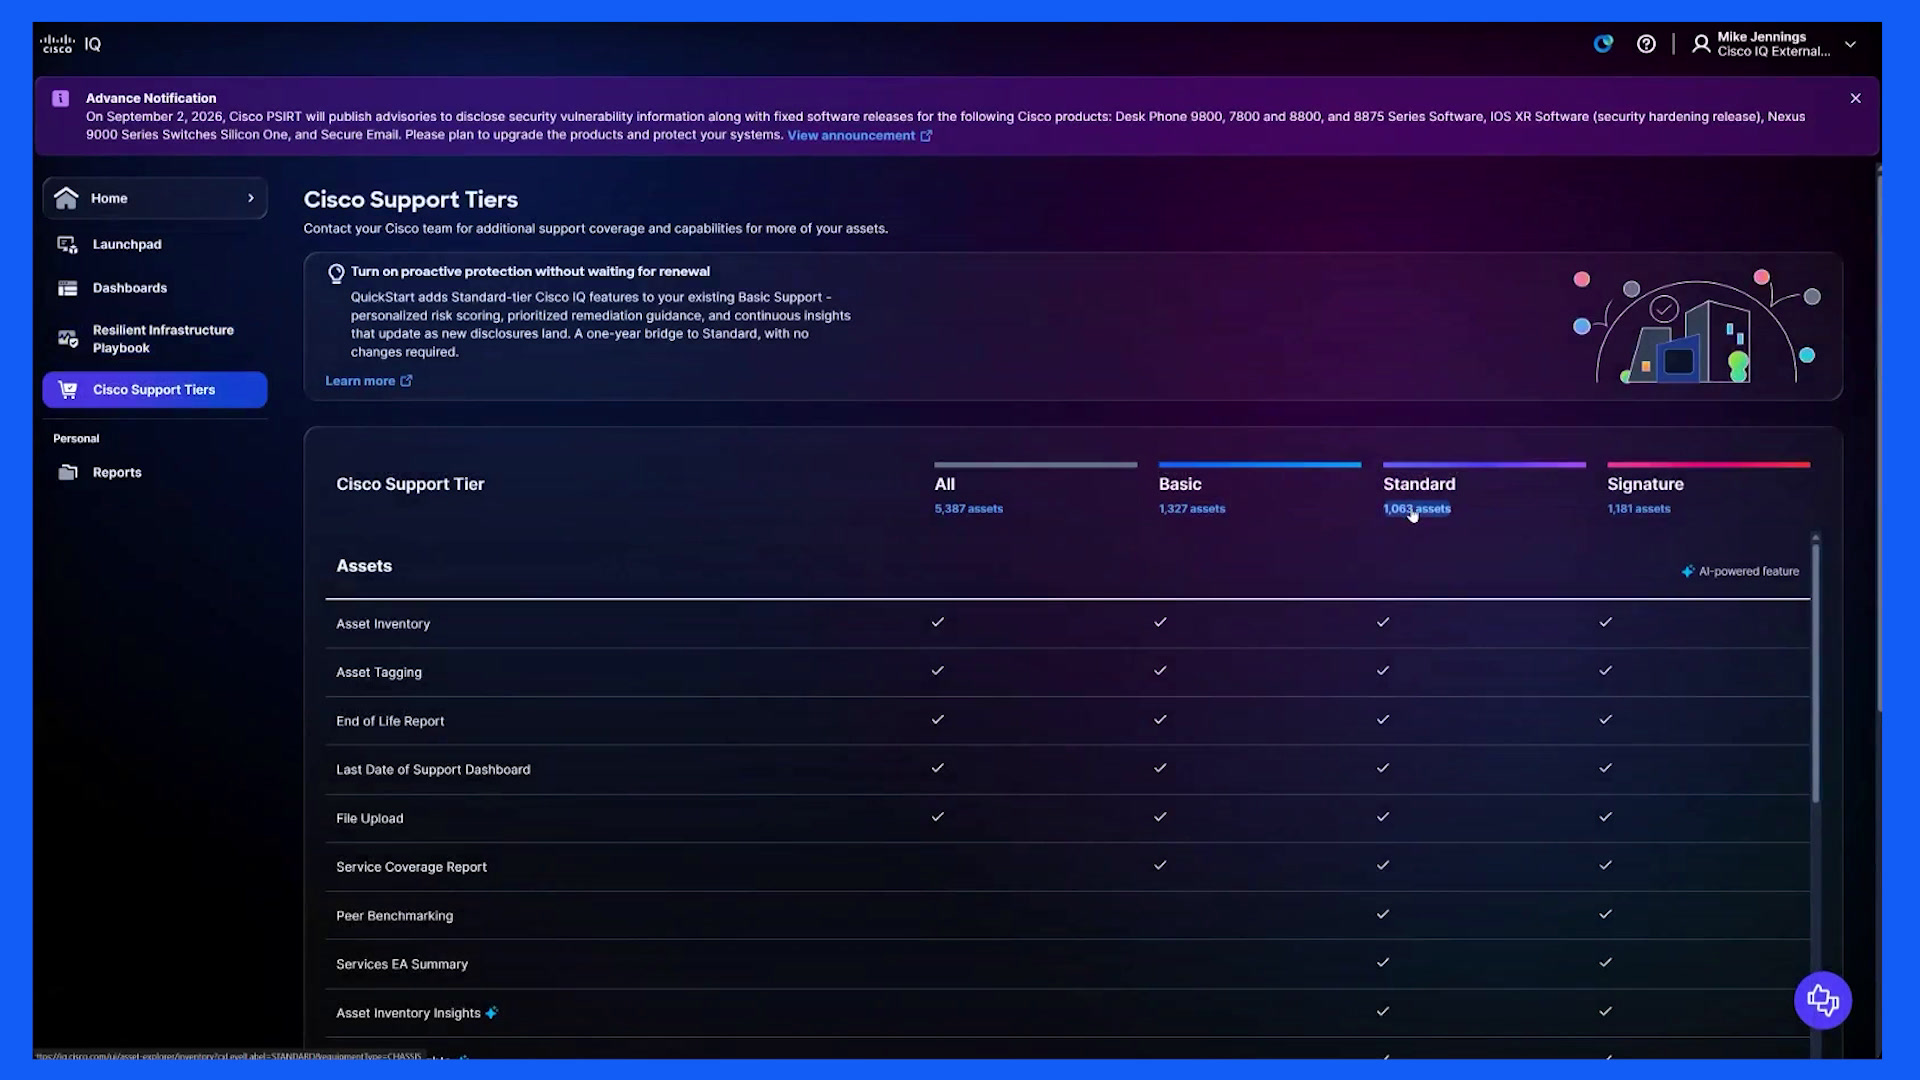Image resolution: width=1920 pixels, height=1080 pixels.
Task: Open the 1,327 assets link under Basic
Action: pyautogui.click(x=1191, y=509)
